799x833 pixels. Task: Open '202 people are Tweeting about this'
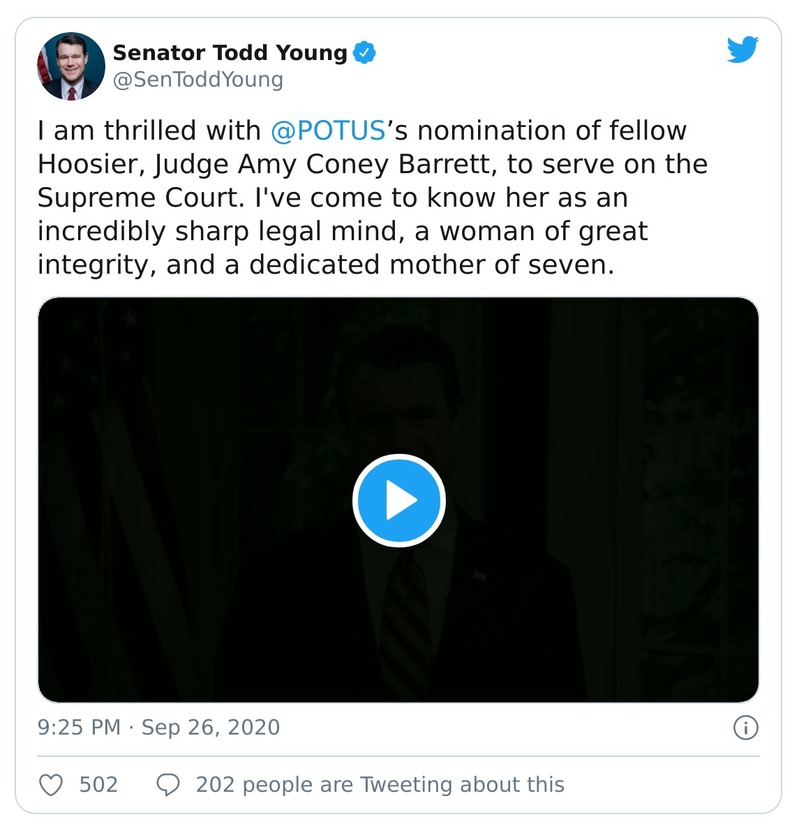click(380, 784)
